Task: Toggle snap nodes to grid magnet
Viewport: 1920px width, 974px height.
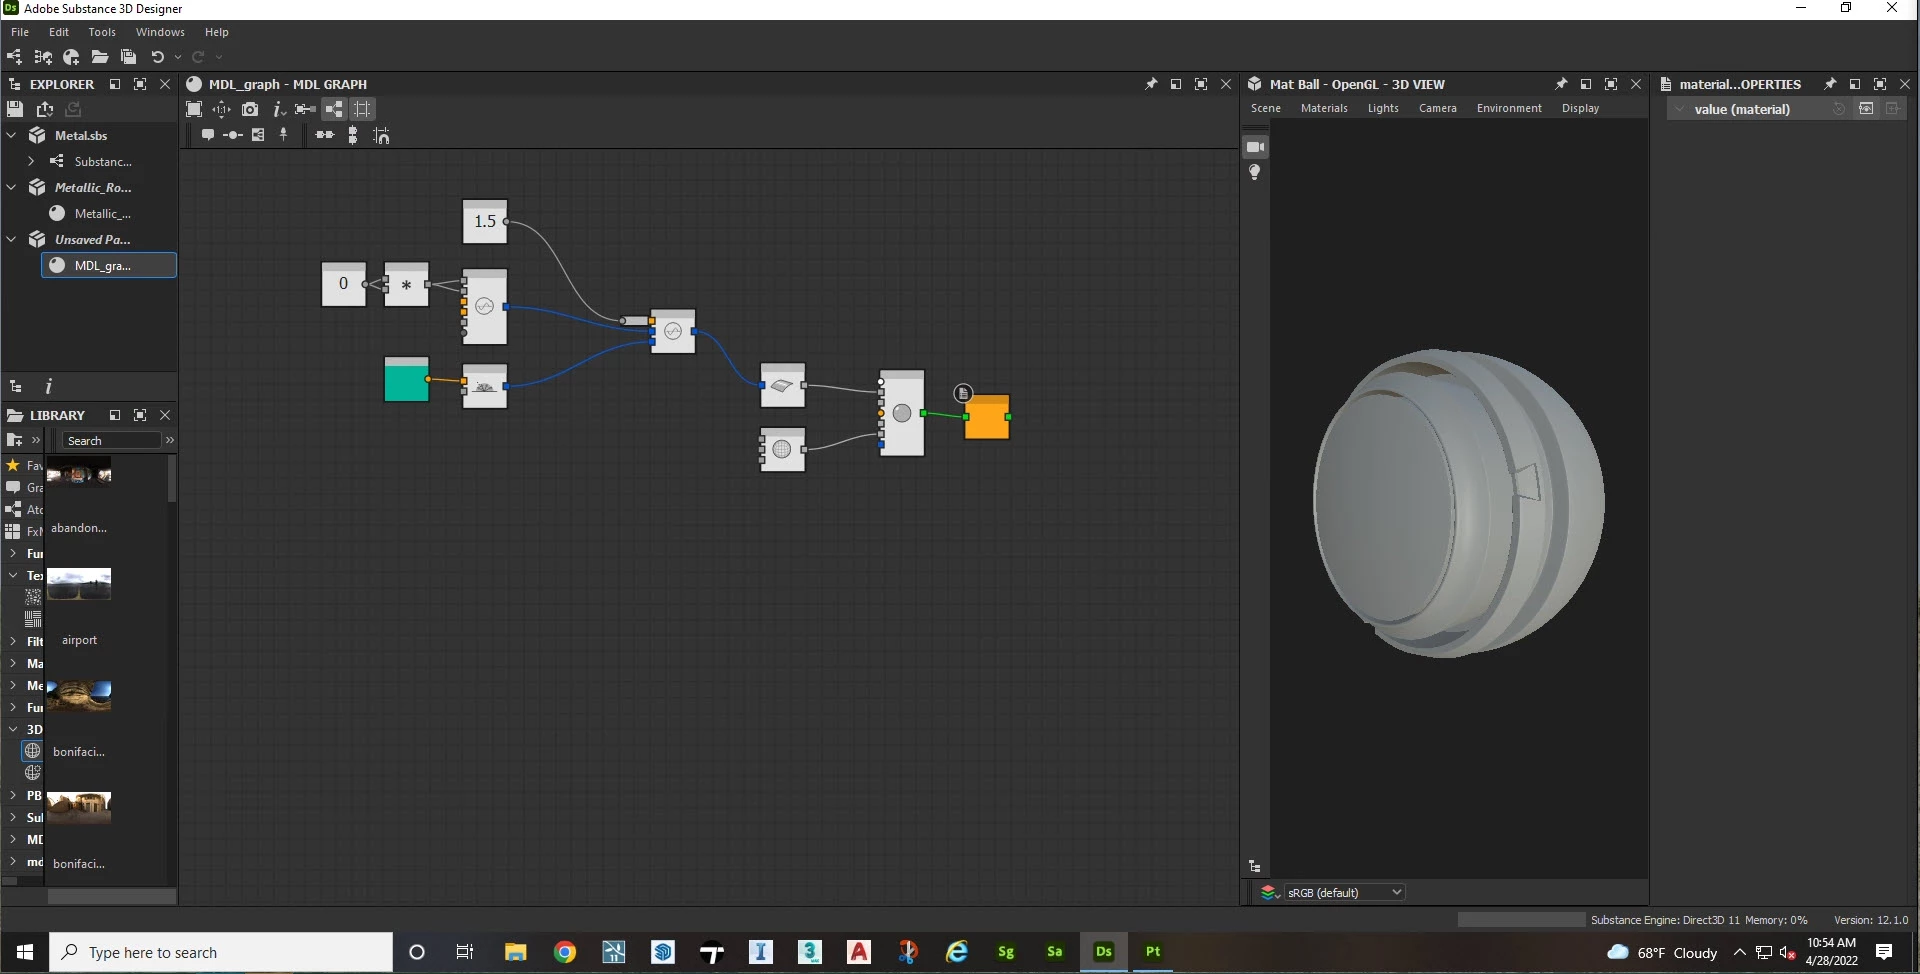Action: (x=381, y=135)
